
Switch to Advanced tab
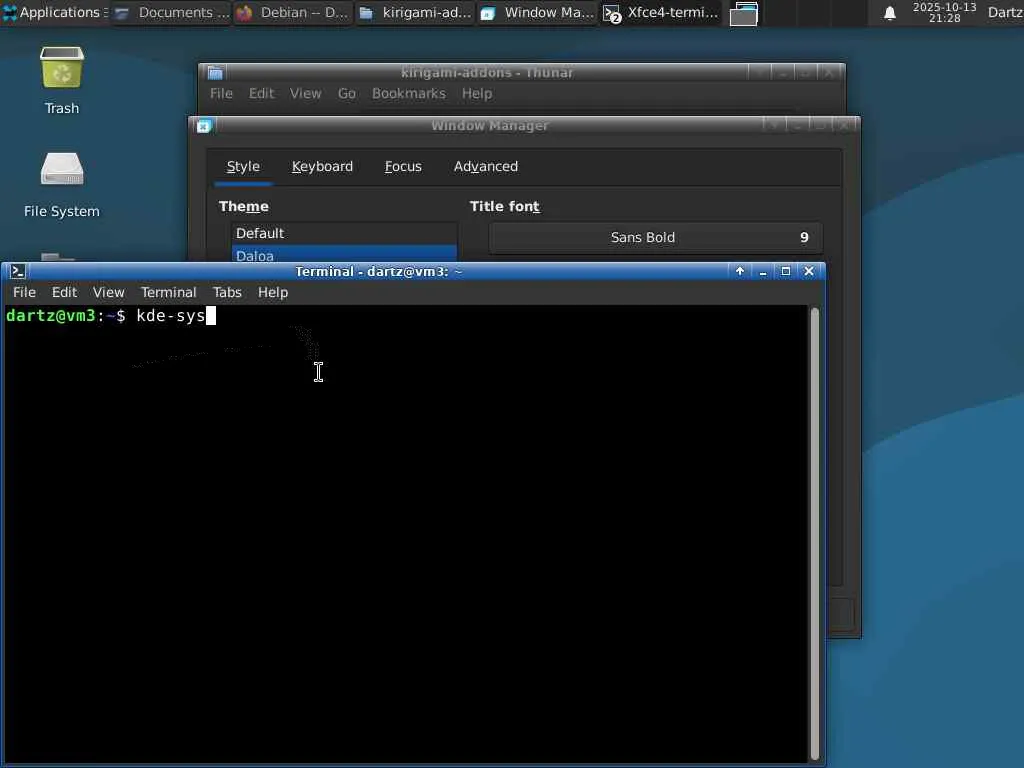(x=486, y=167)
